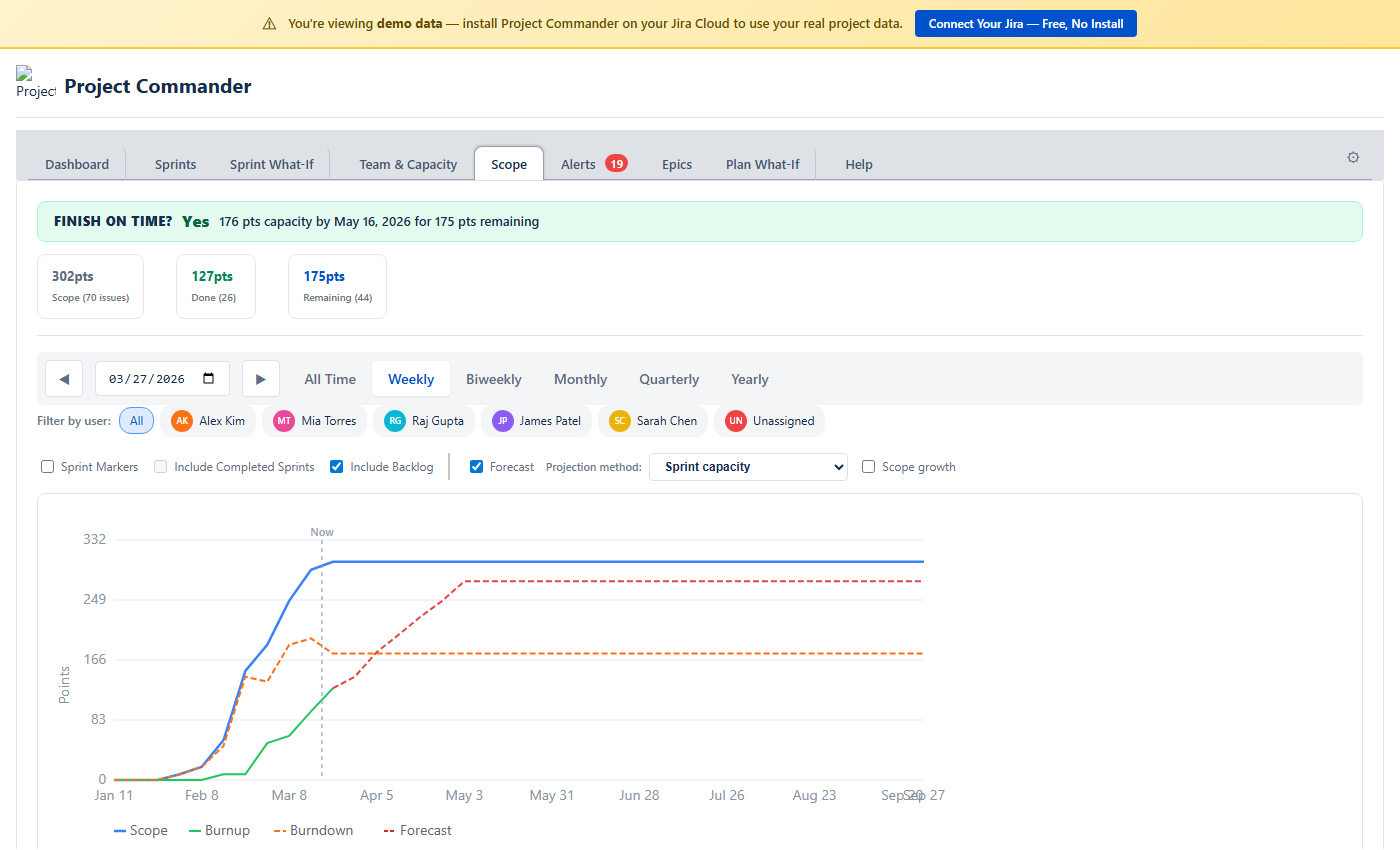Enable the Scope growth checkbox
This screenshot has height=850, width=1400.
tap(869, 467)
